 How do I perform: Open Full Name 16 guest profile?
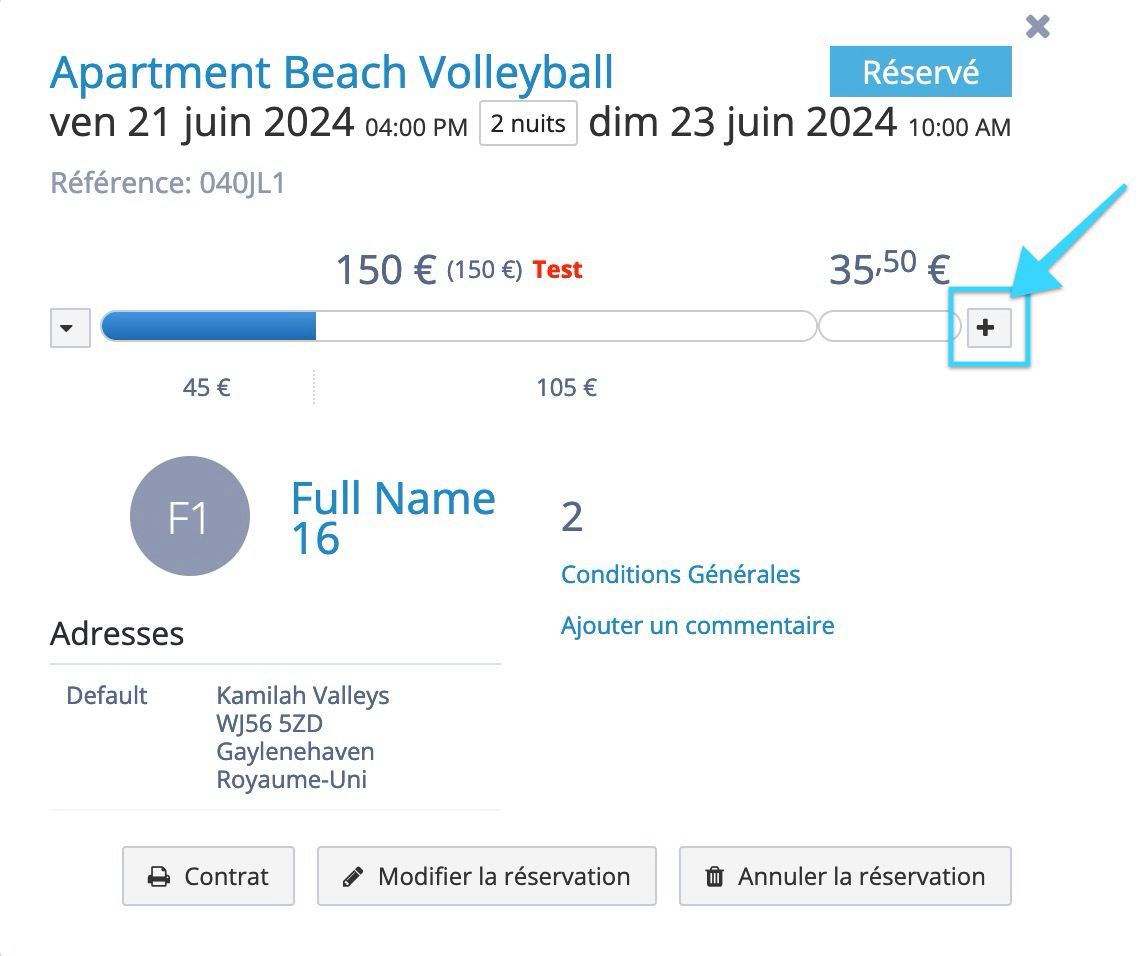393,517
